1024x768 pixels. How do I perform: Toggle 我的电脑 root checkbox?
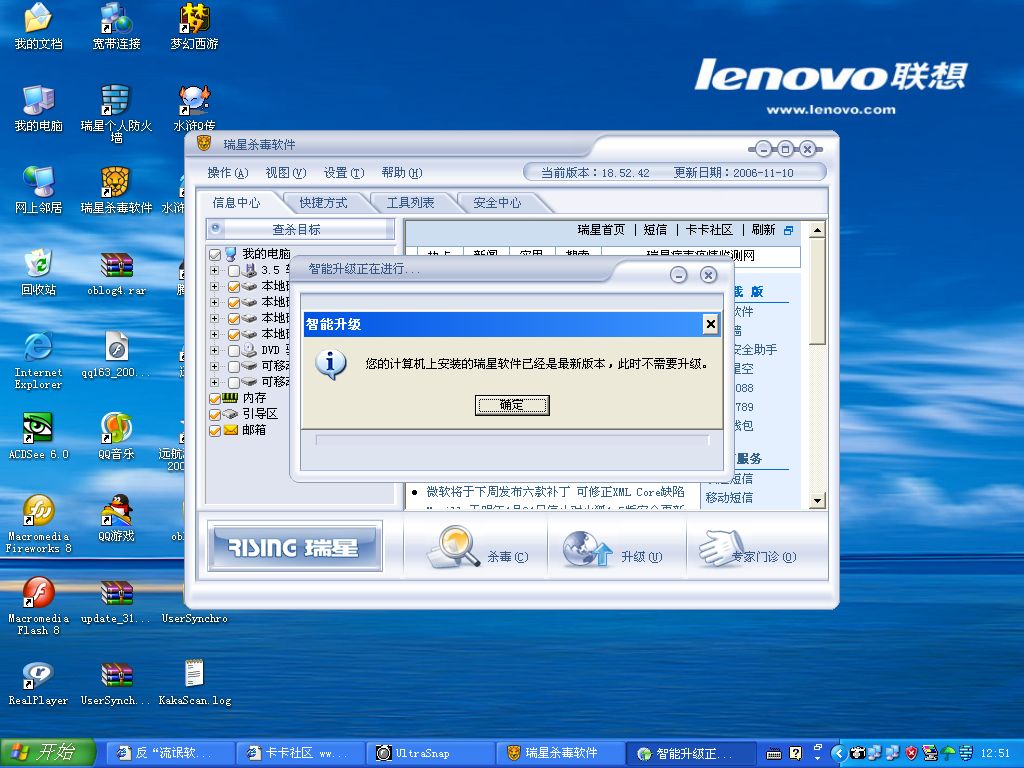pyautogui.click(x=215, y=254)
